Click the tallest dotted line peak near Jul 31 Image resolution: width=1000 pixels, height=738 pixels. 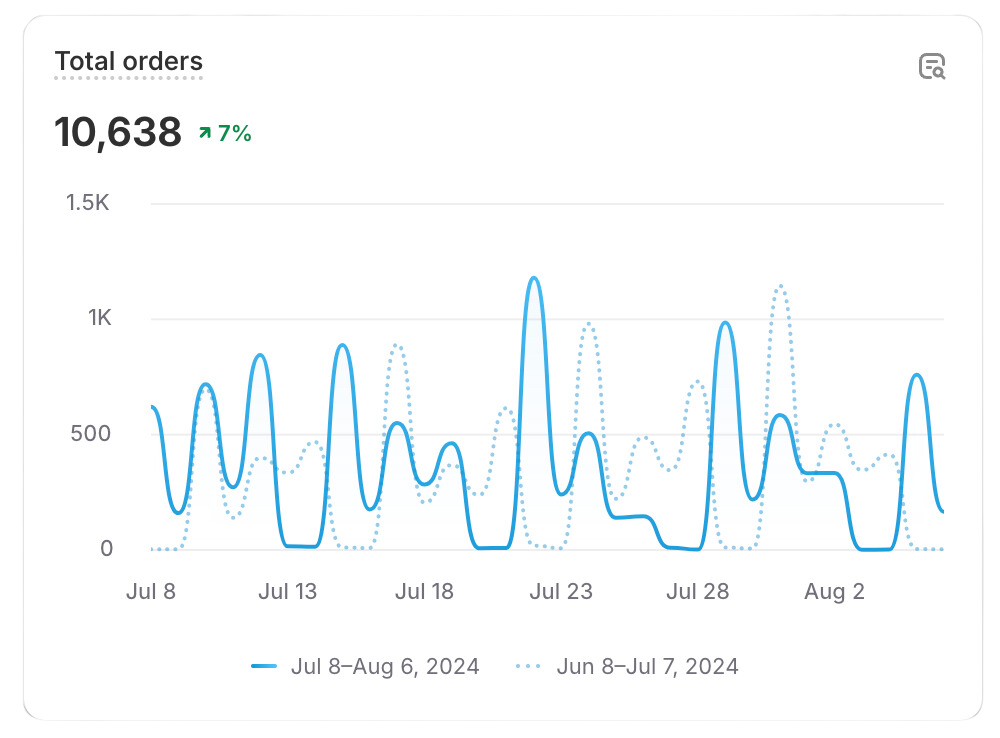pos(781,287)
